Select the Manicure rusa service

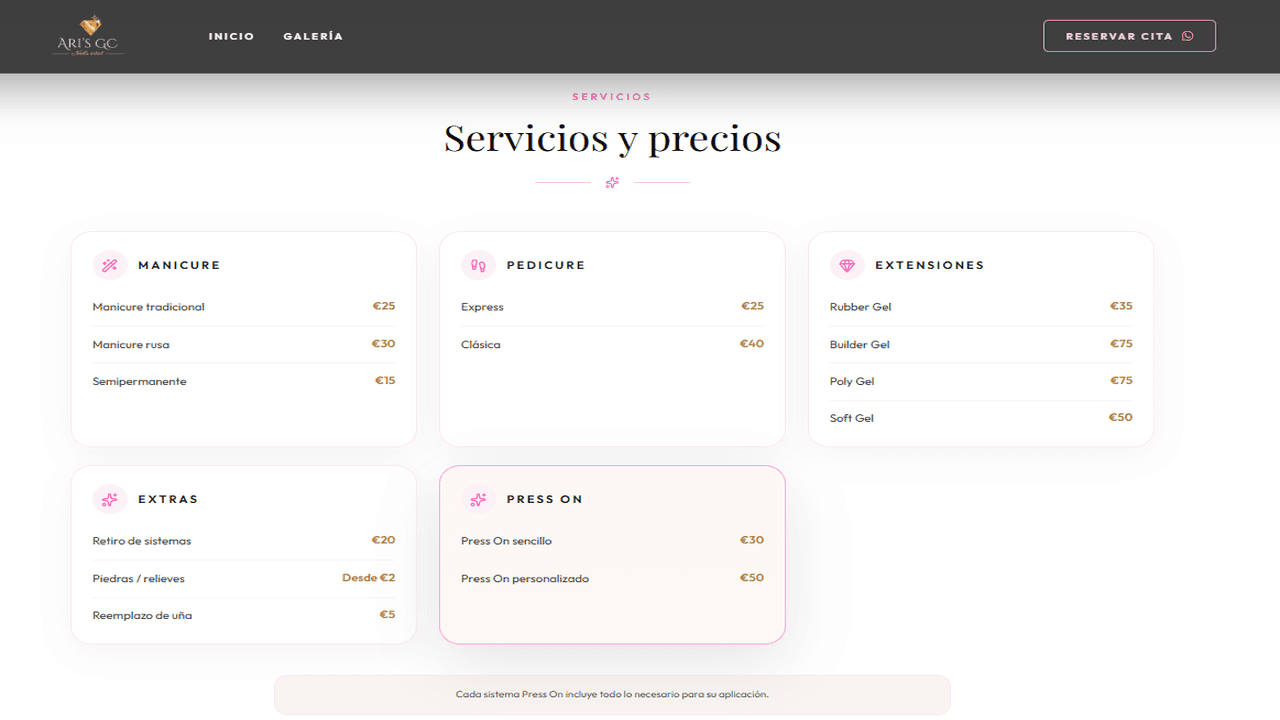(244, 344)
